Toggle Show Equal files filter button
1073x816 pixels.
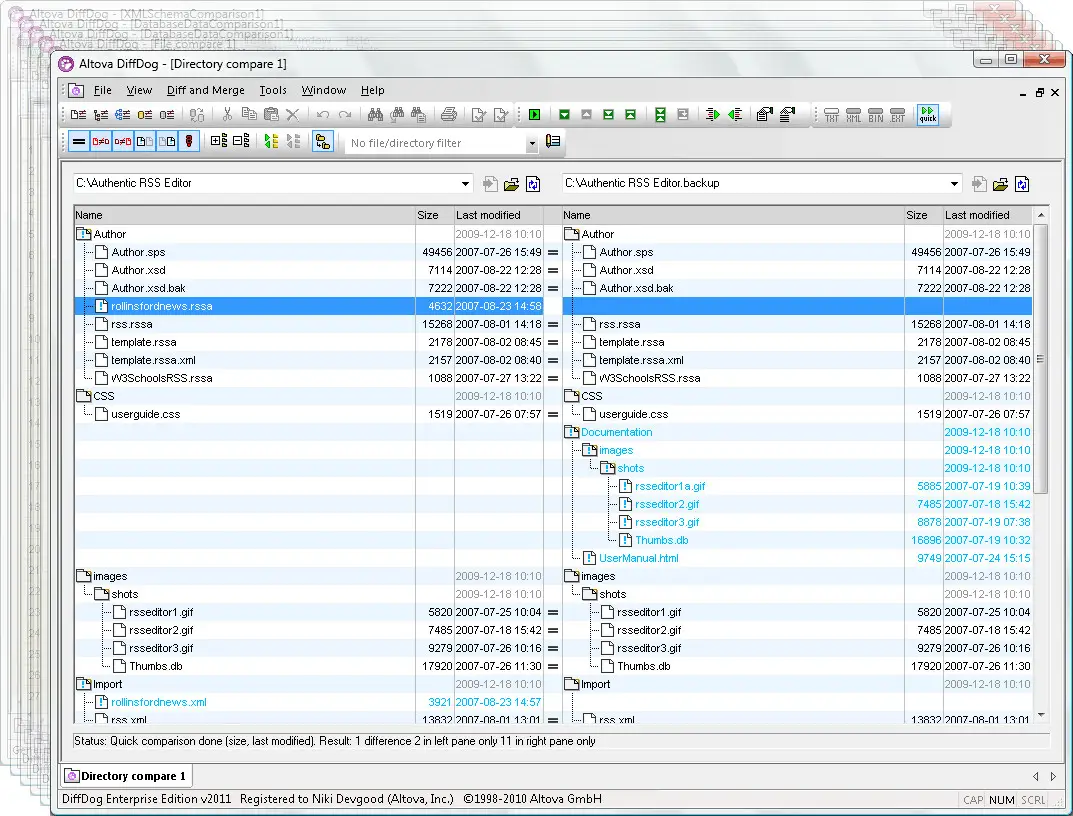click(x=79, y=142)
